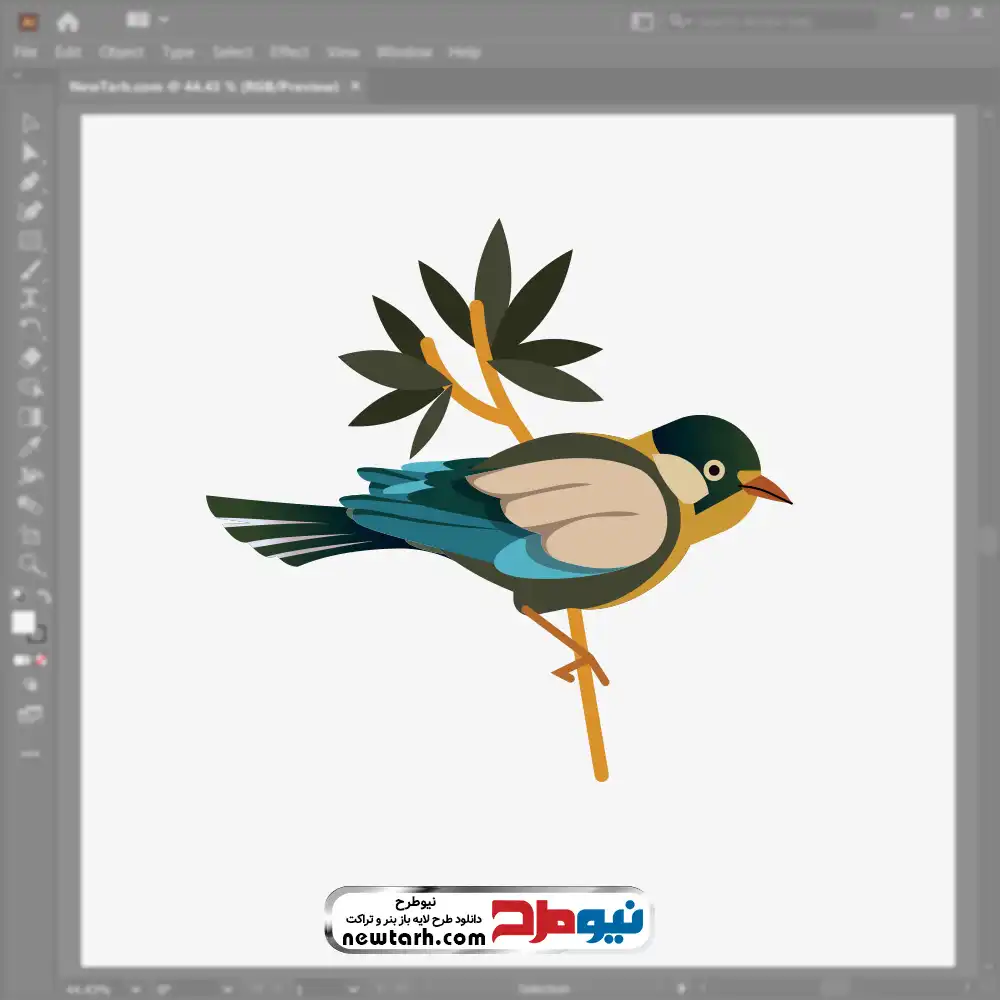Viewport: 1000px width, 1000px height.
Task: Open the Effect menu
Action: (290, 52)
